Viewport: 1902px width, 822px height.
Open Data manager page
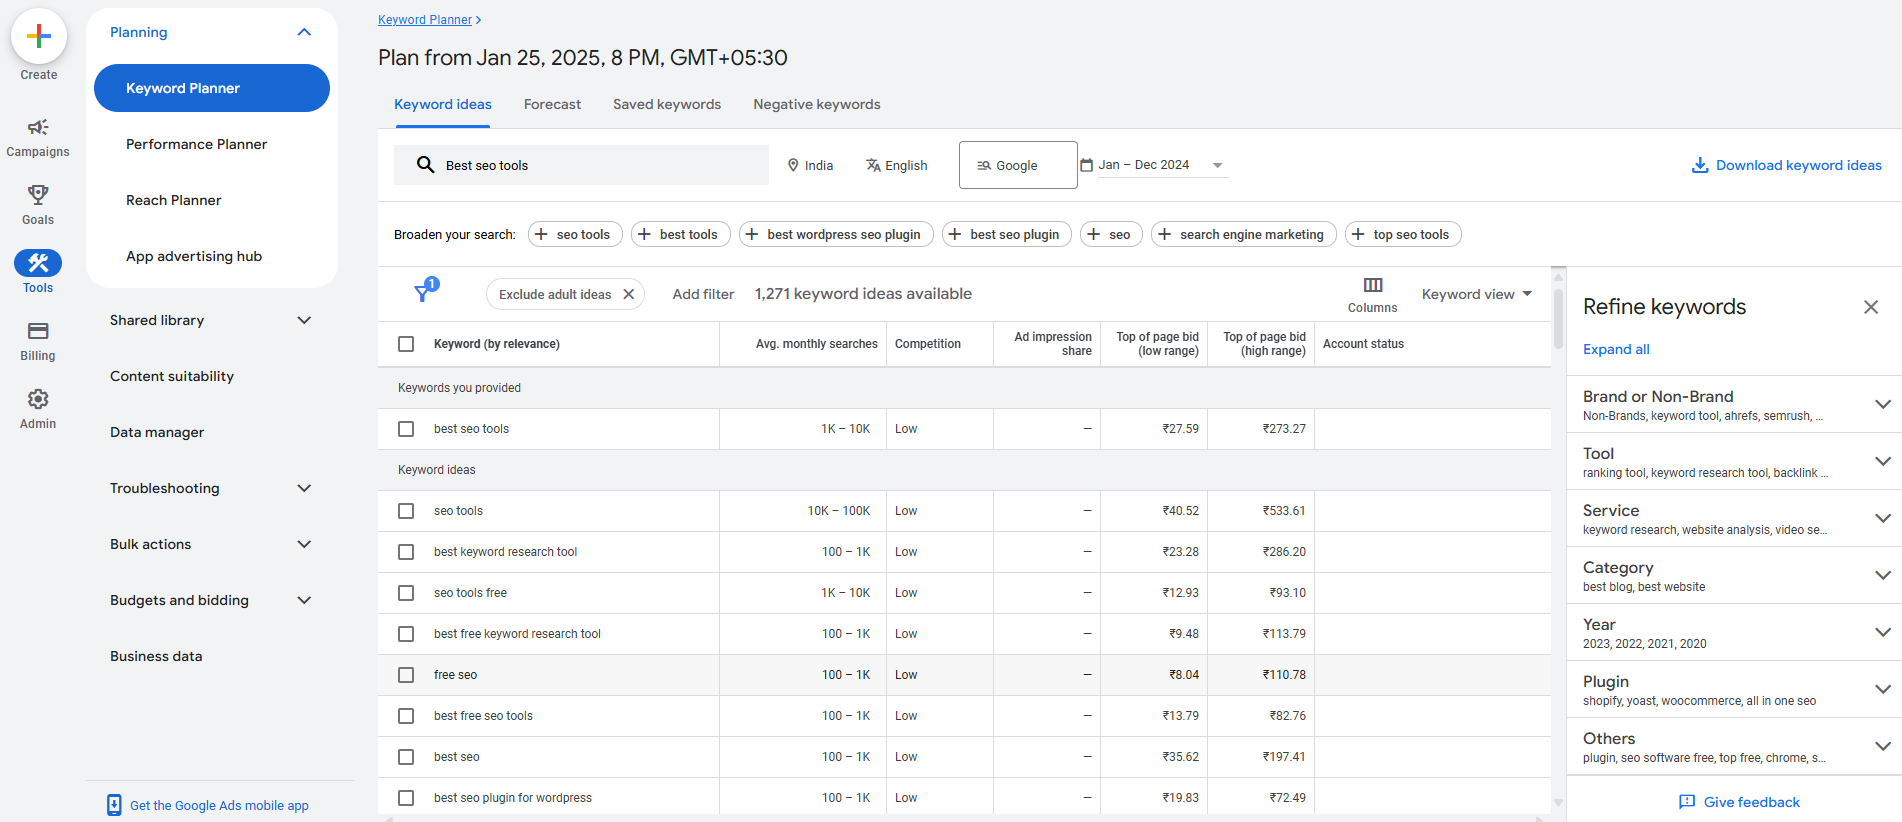[x=157, y=432]
